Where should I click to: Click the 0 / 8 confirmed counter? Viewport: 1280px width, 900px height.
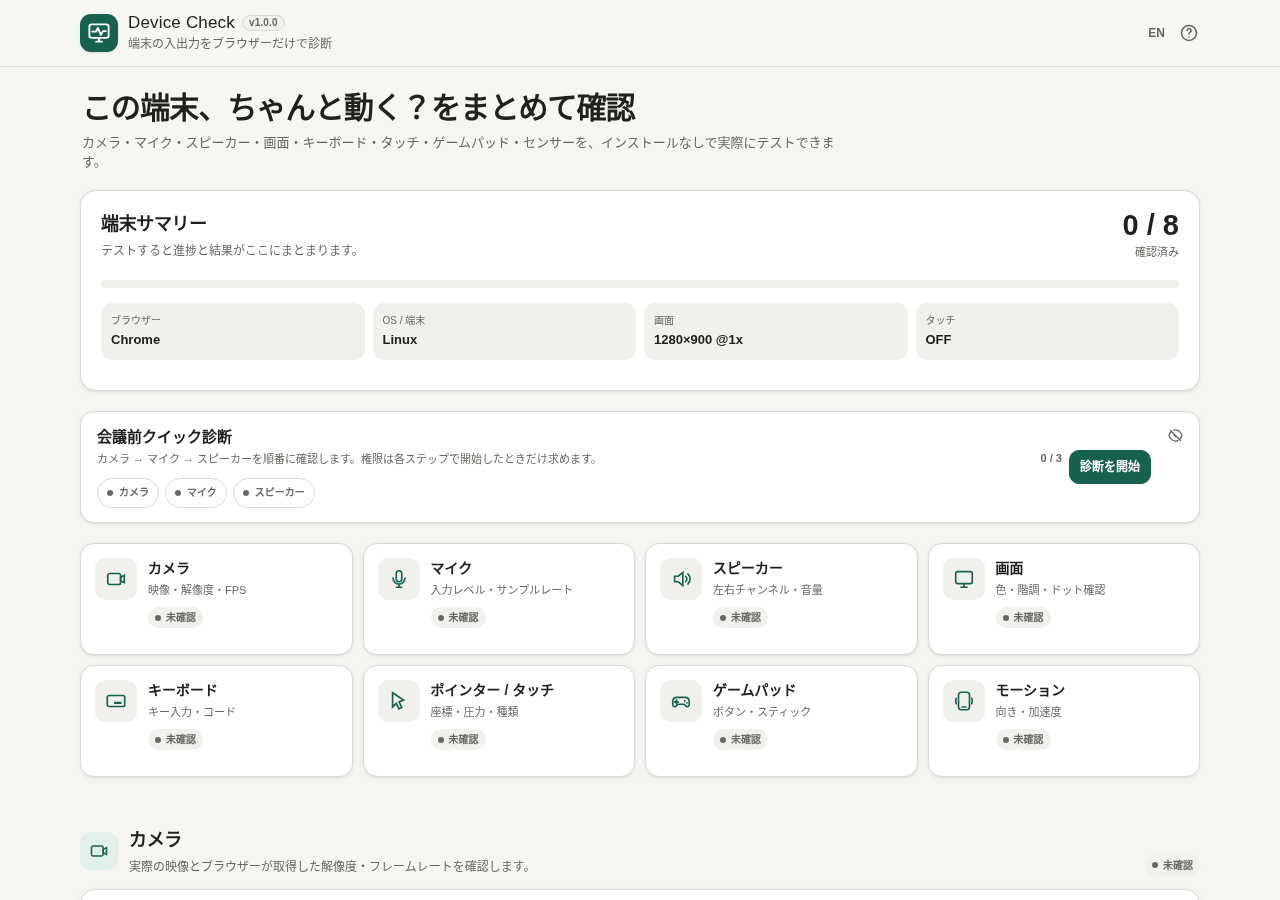coord(1150,225)
